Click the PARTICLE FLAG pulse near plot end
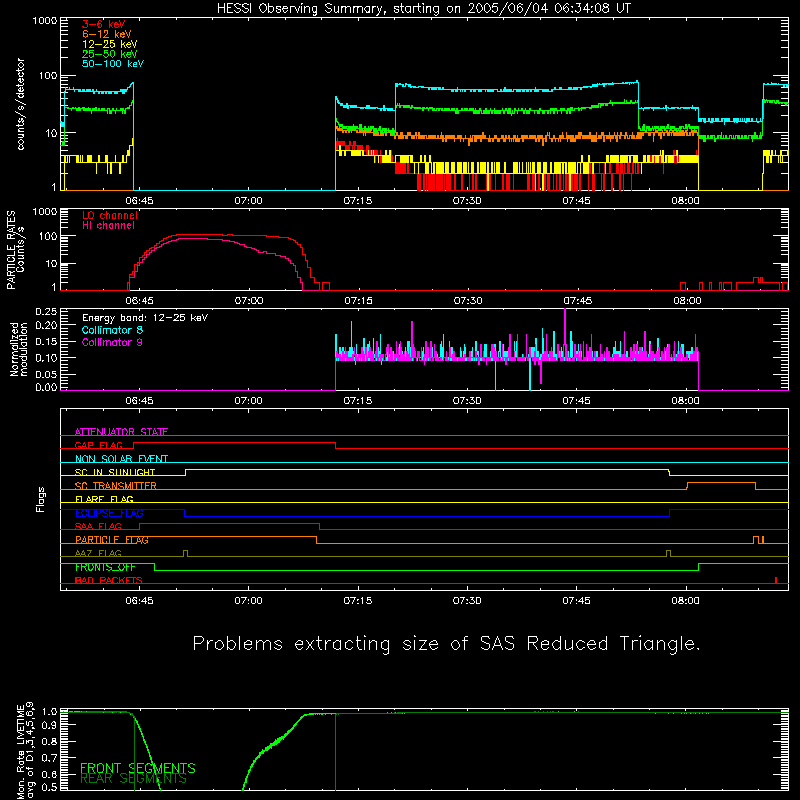Screen dimensions: 800x800 (x=758, y=540)
